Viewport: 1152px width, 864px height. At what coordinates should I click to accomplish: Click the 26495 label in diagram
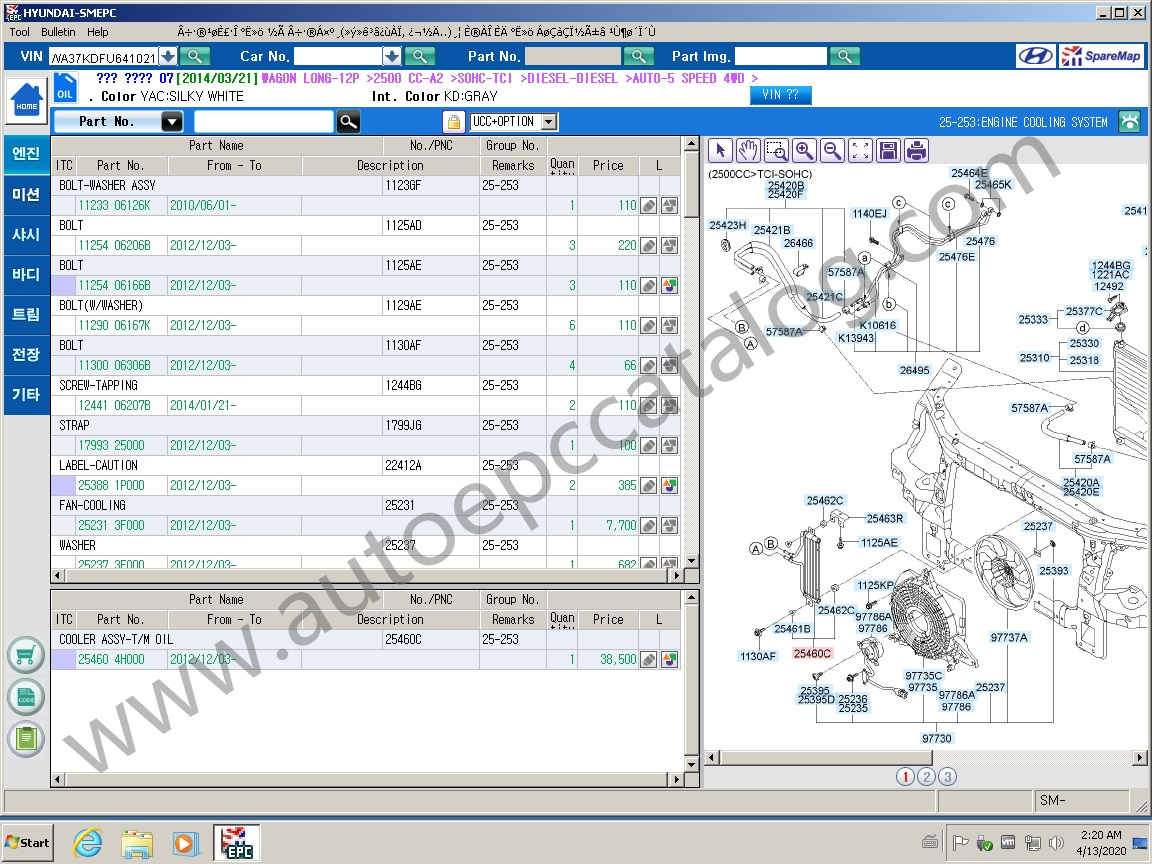pyautogui.click(x=914, y=370)
